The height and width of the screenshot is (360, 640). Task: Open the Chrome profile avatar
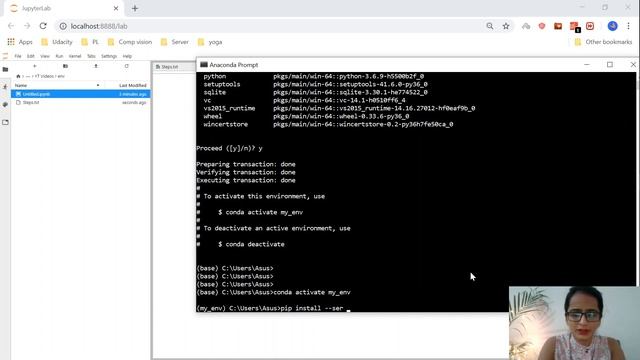(x=612, y=26)
